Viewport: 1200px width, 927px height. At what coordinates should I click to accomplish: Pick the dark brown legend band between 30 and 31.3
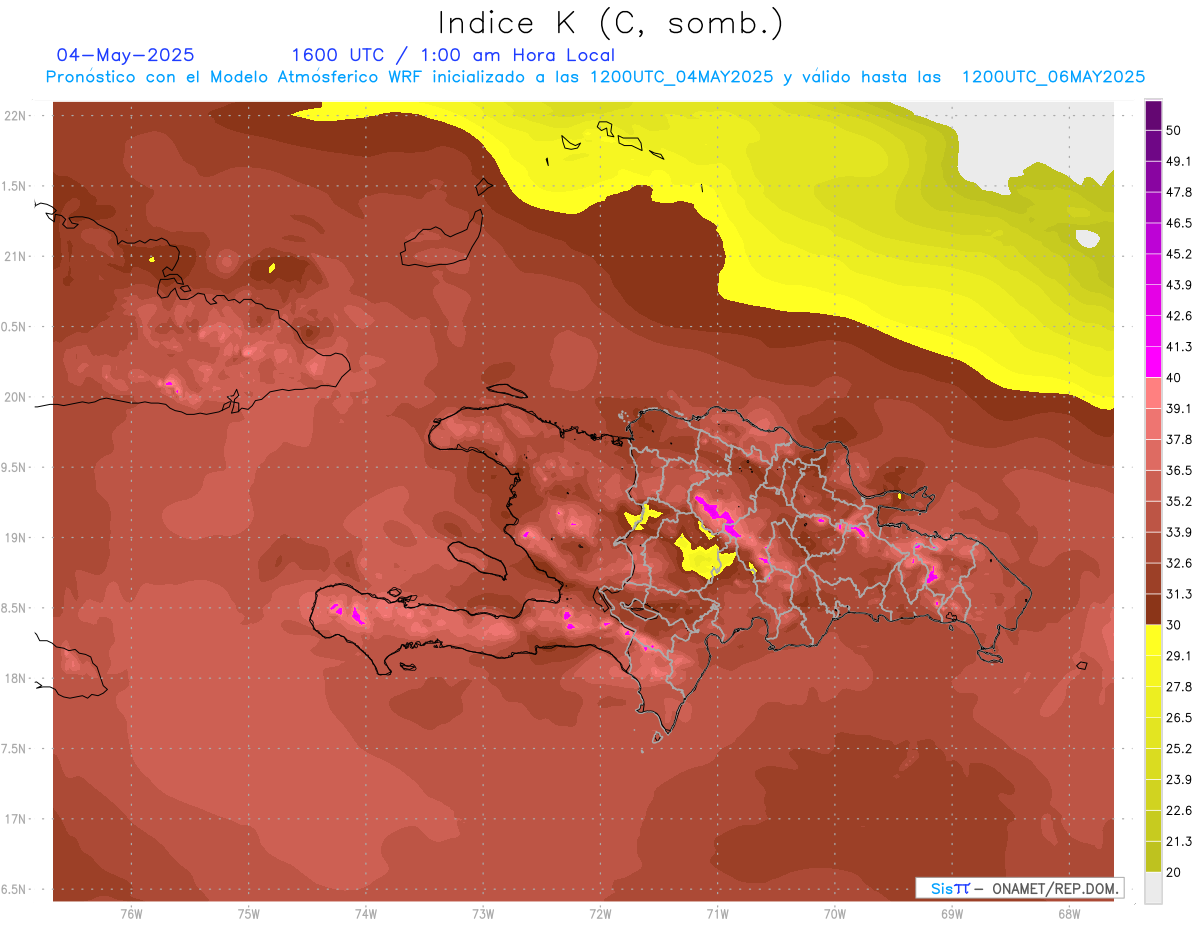(1153, 609)
